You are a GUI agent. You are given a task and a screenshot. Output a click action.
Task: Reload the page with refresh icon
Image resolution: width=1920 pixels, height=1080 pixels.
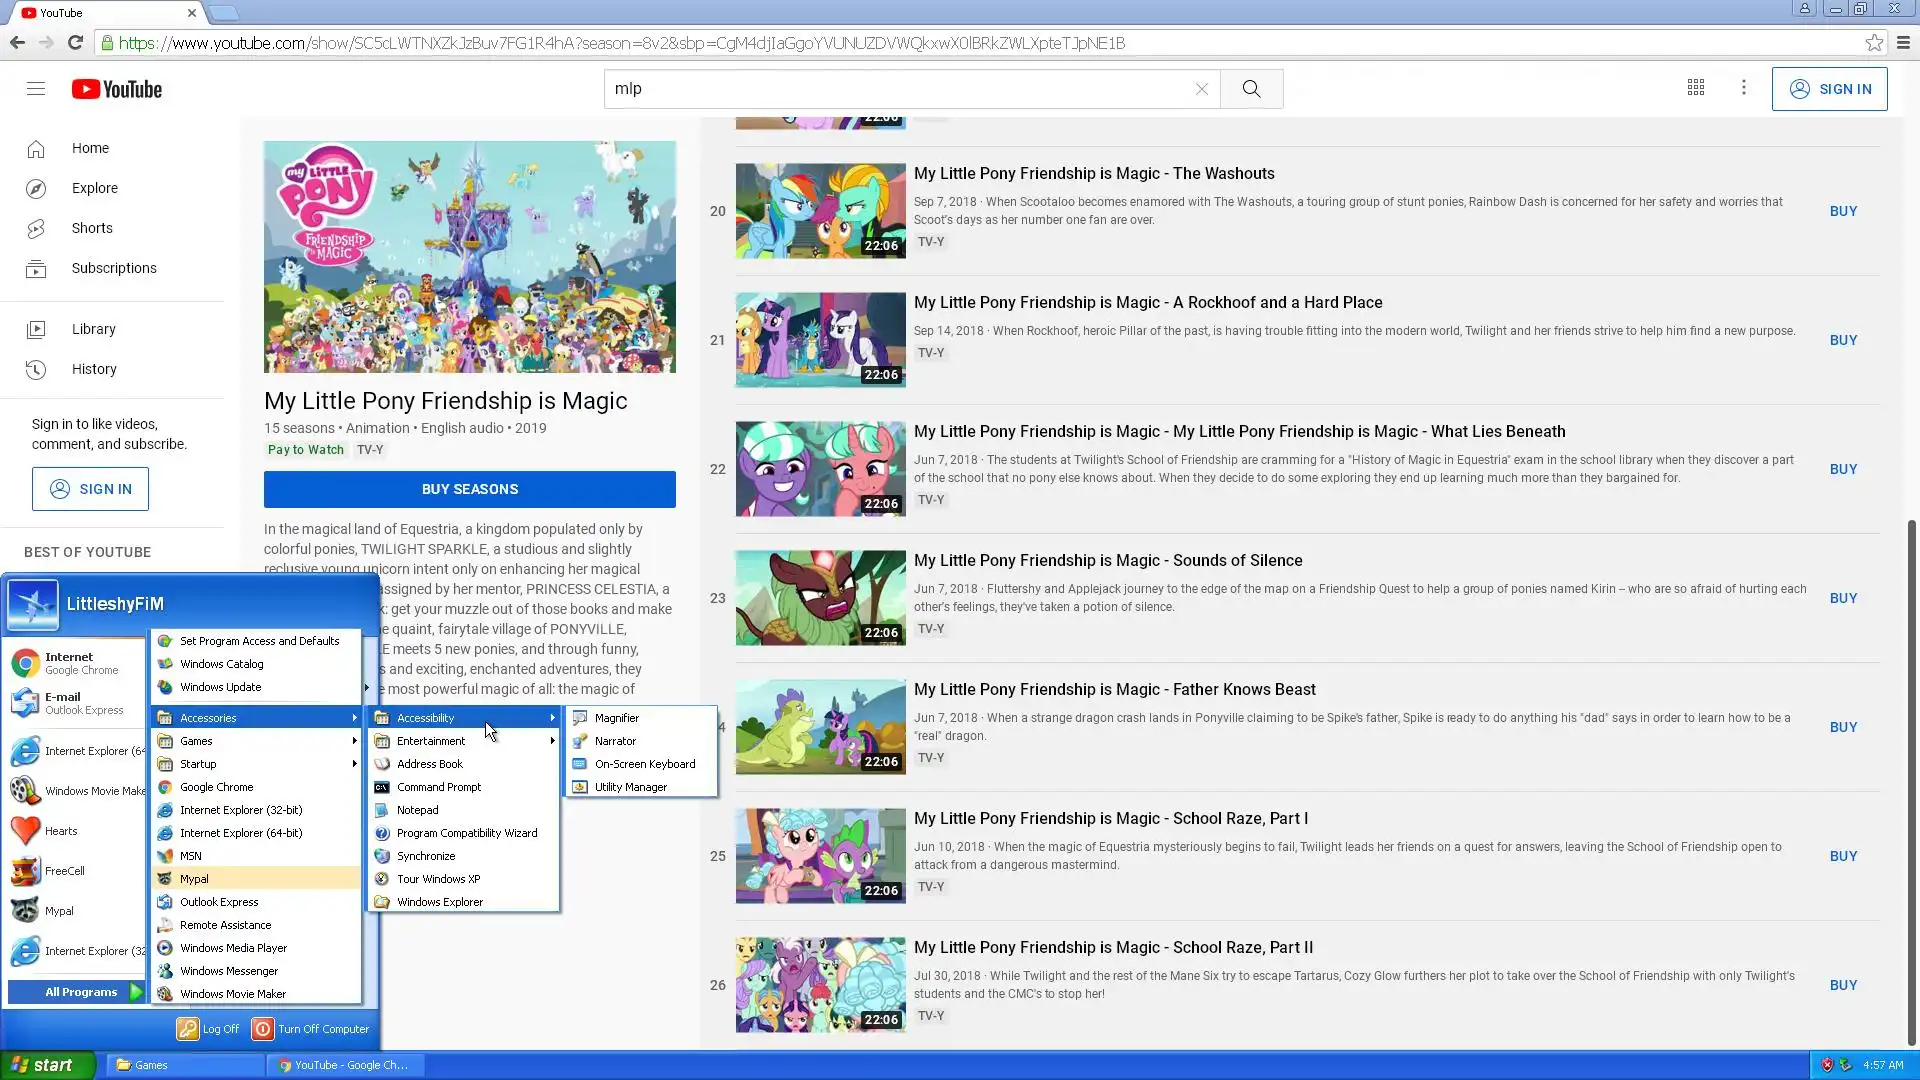pyautogui.click(x=75, y=43)
